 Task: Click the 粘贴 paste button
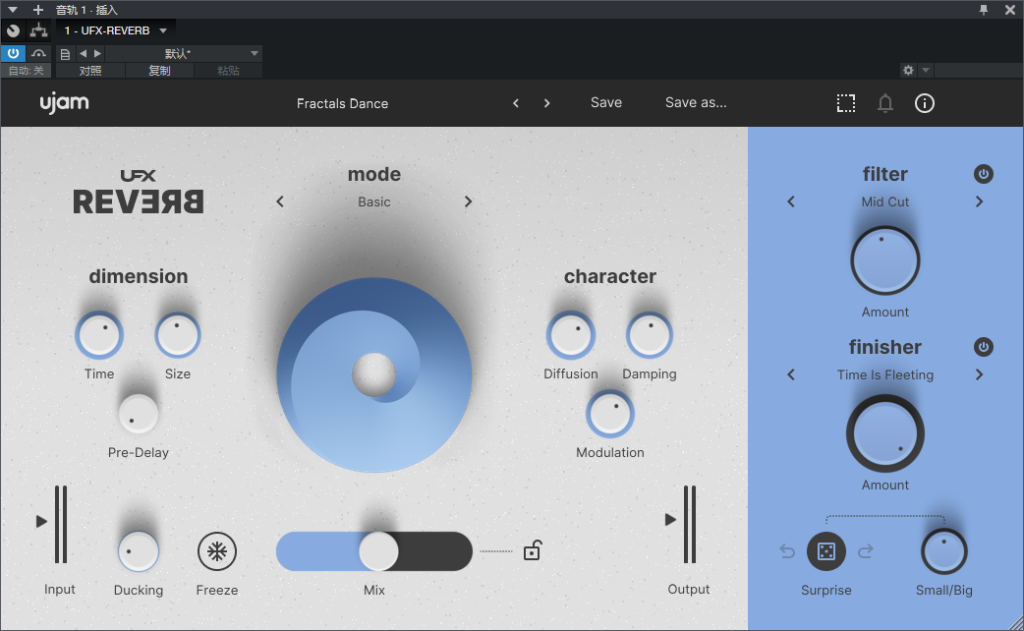pyautogui.click(x=228, y=71)
